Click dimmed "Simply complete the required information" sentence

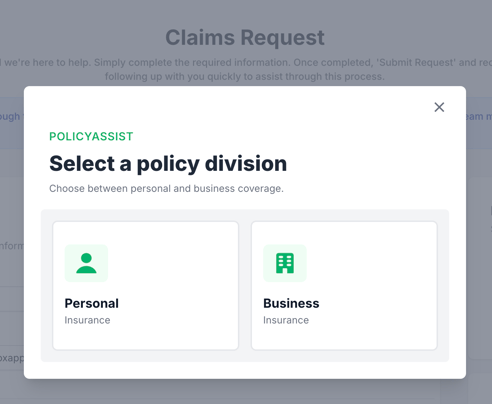tap(192, 62)
